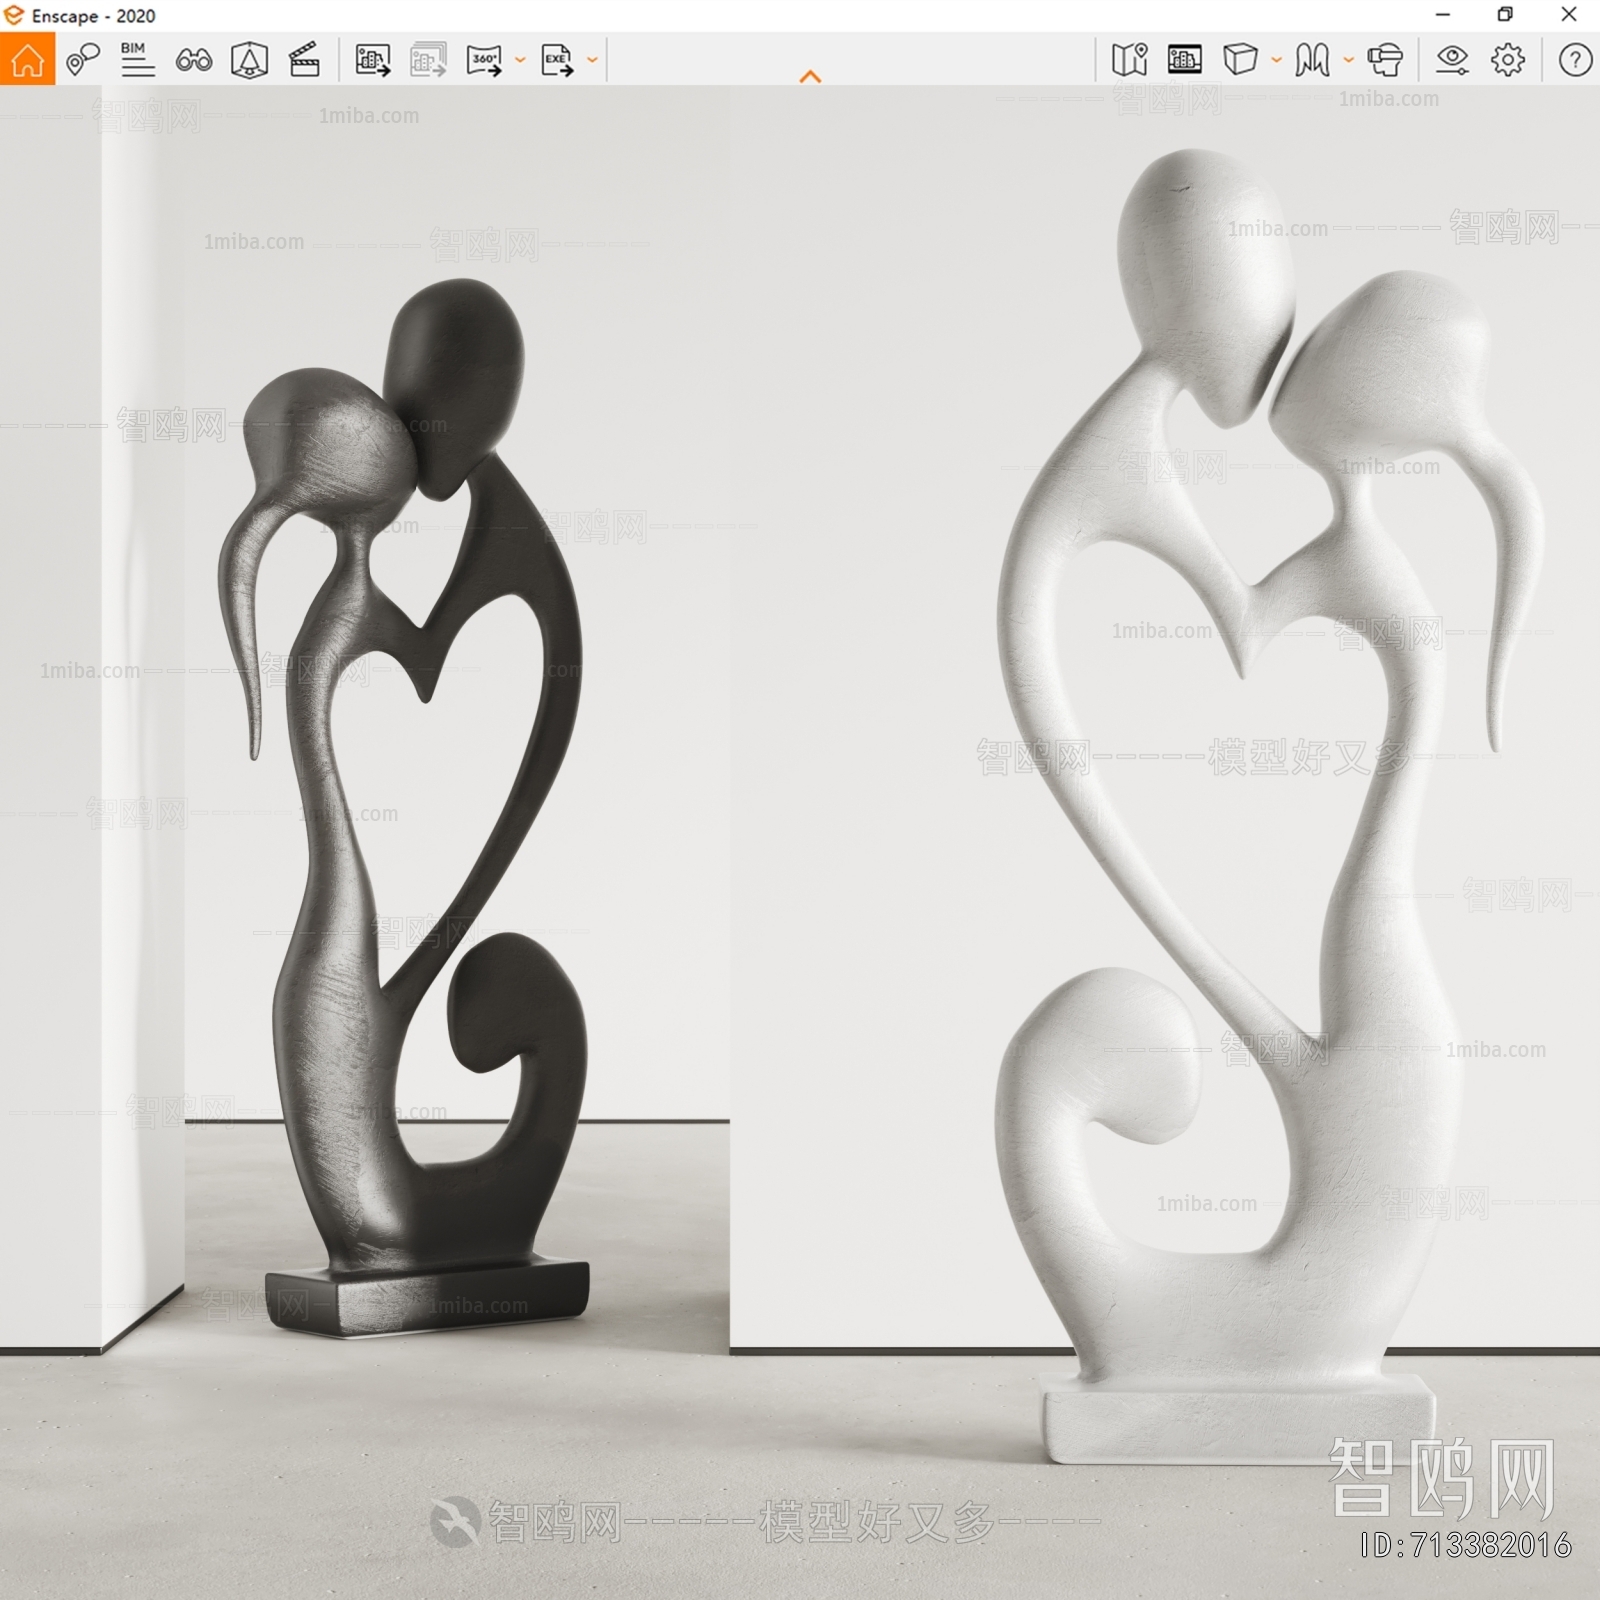This screenshot has width=1600, height=1600.
Task: Close the Enscape window
Action: click(1569, 15)
